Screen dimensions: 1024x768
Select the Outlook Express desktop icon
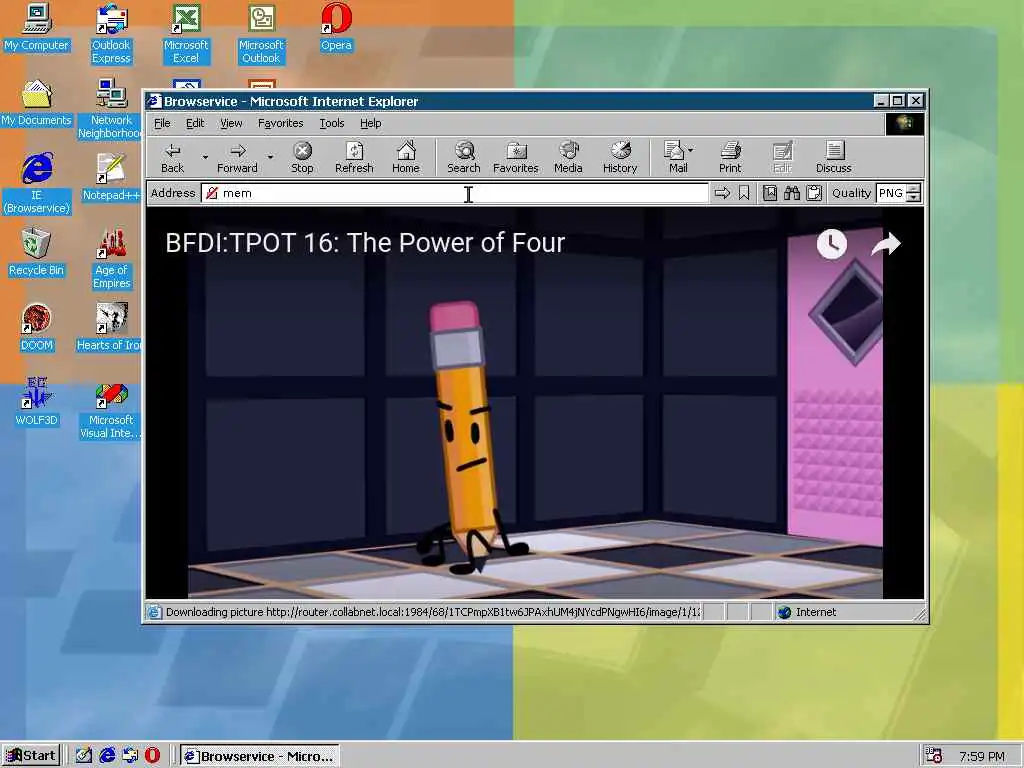coord(111,34)
